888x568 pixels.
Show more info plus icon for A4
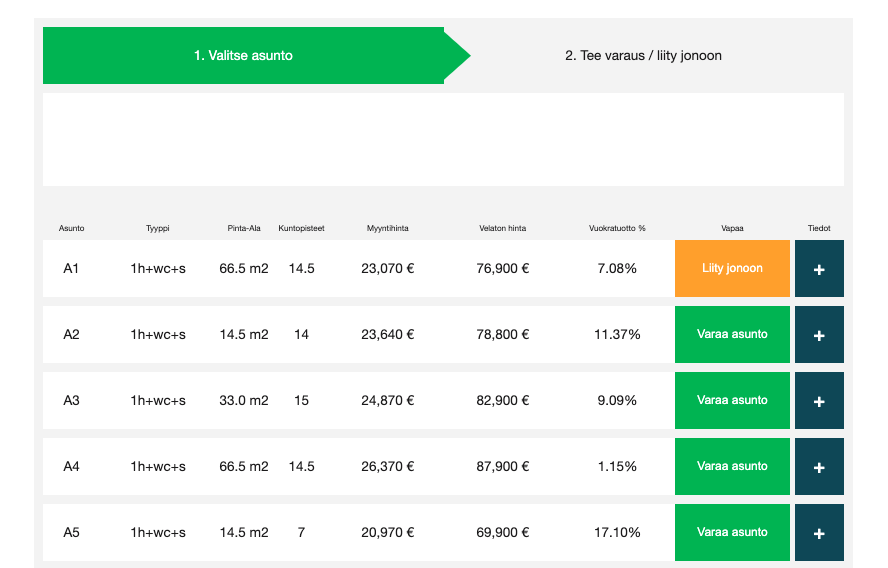pyautogui.click(x=819, y=467)
